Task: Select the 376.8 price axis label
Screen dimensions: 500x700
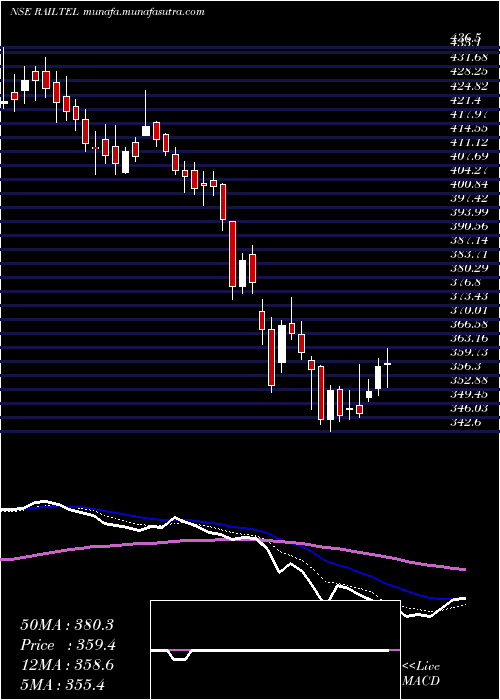Action: click(468, 282)
